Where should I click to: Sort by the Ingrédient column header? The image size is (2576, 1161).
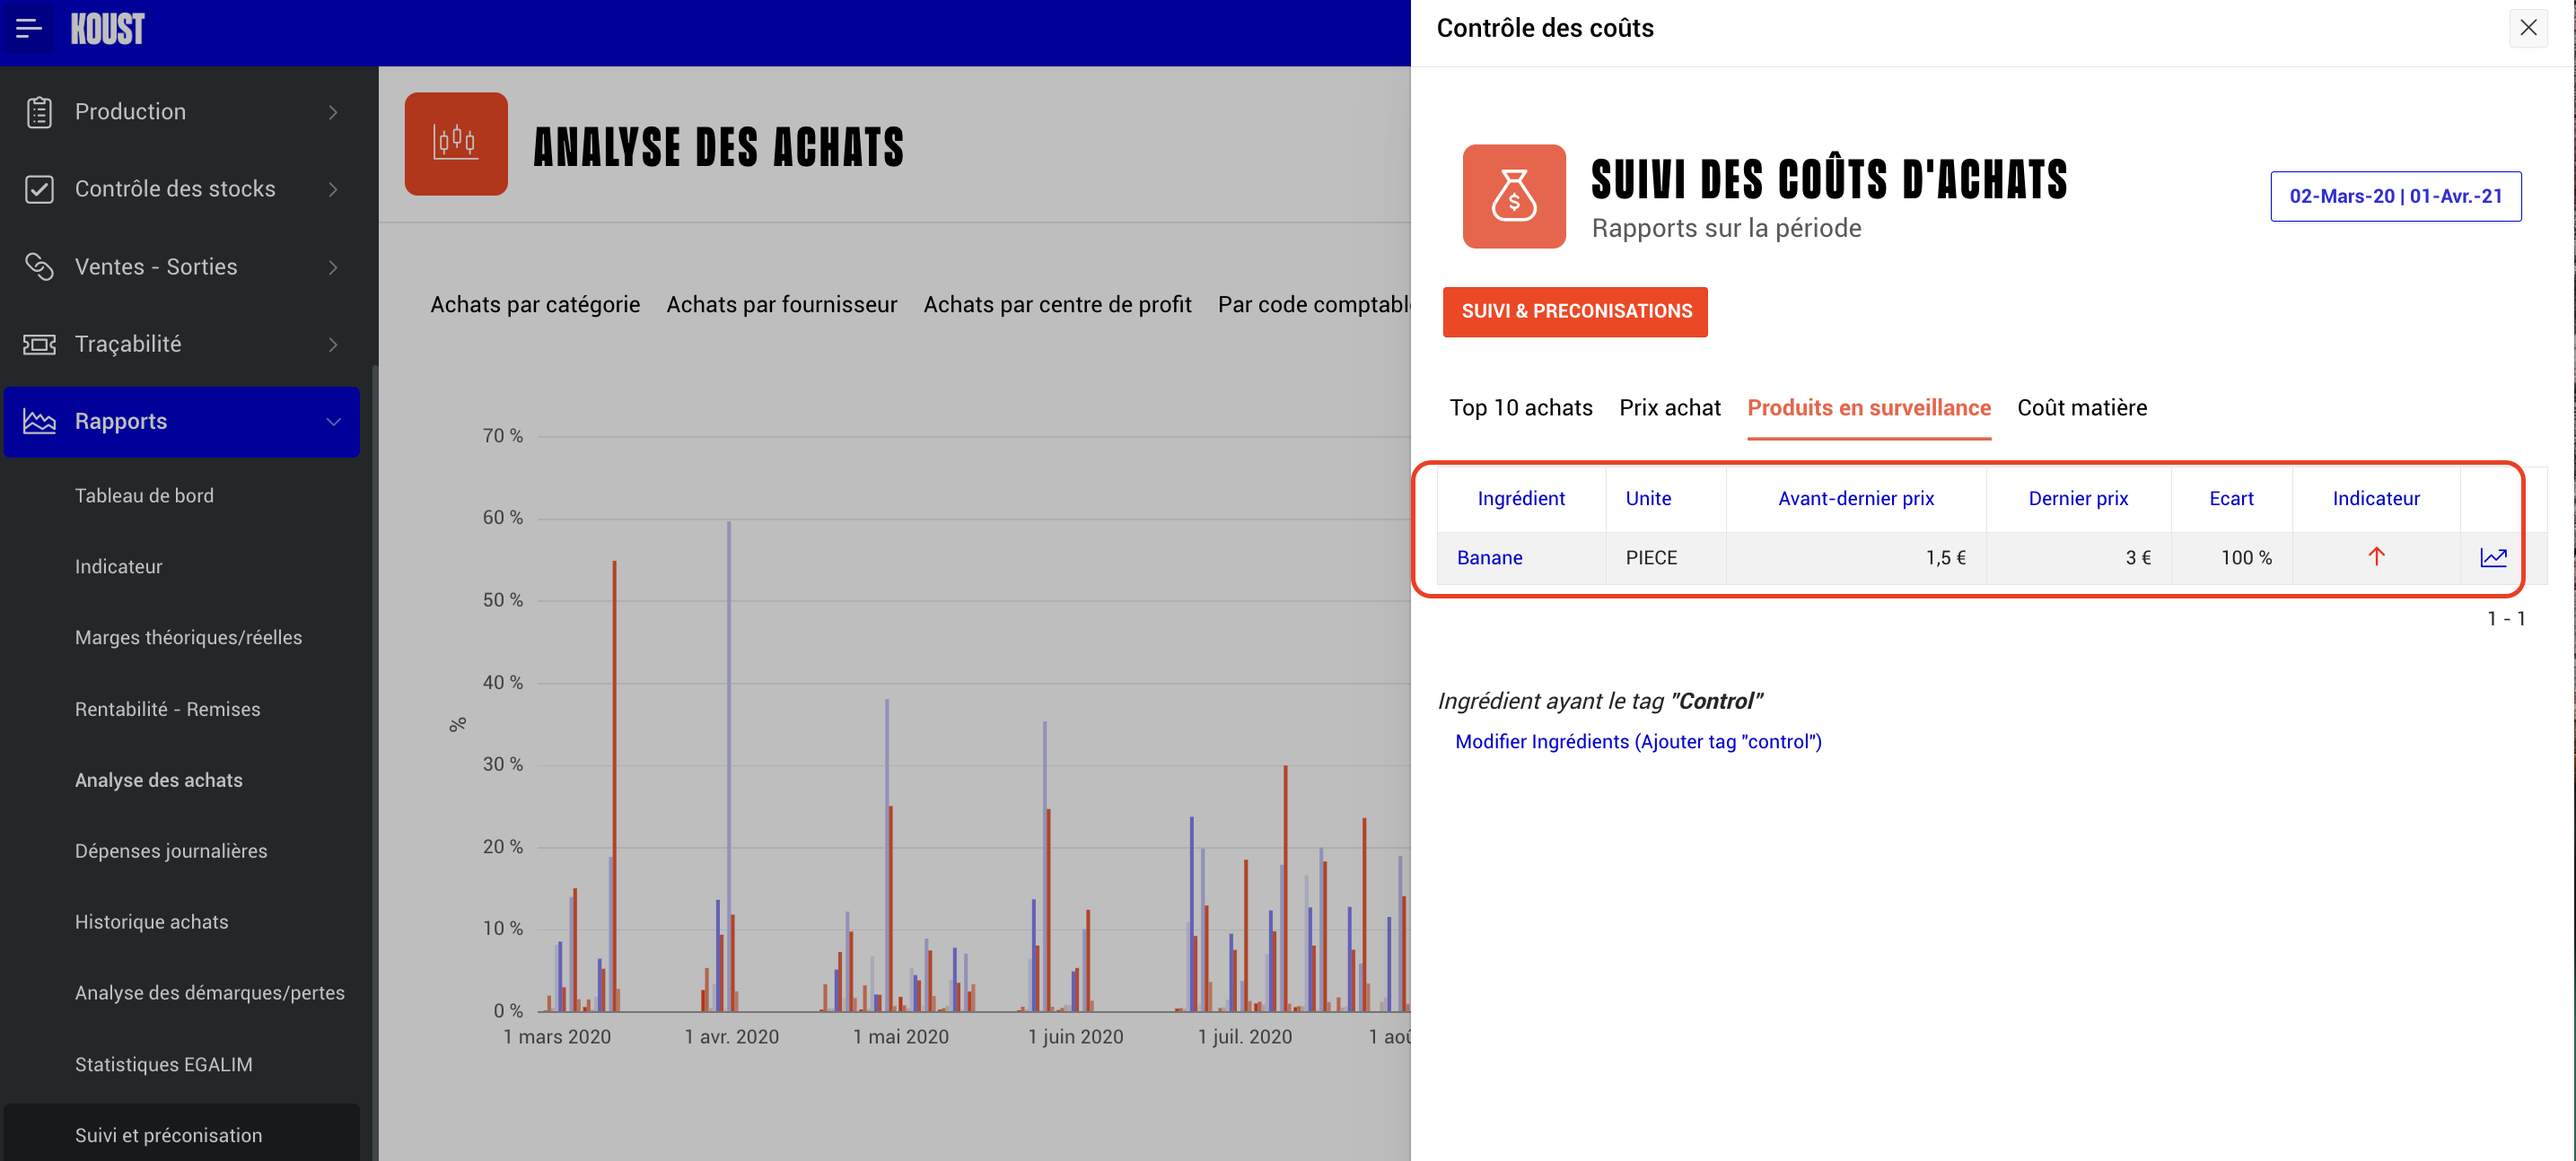pyautogui.click(x=1521, y=499)
